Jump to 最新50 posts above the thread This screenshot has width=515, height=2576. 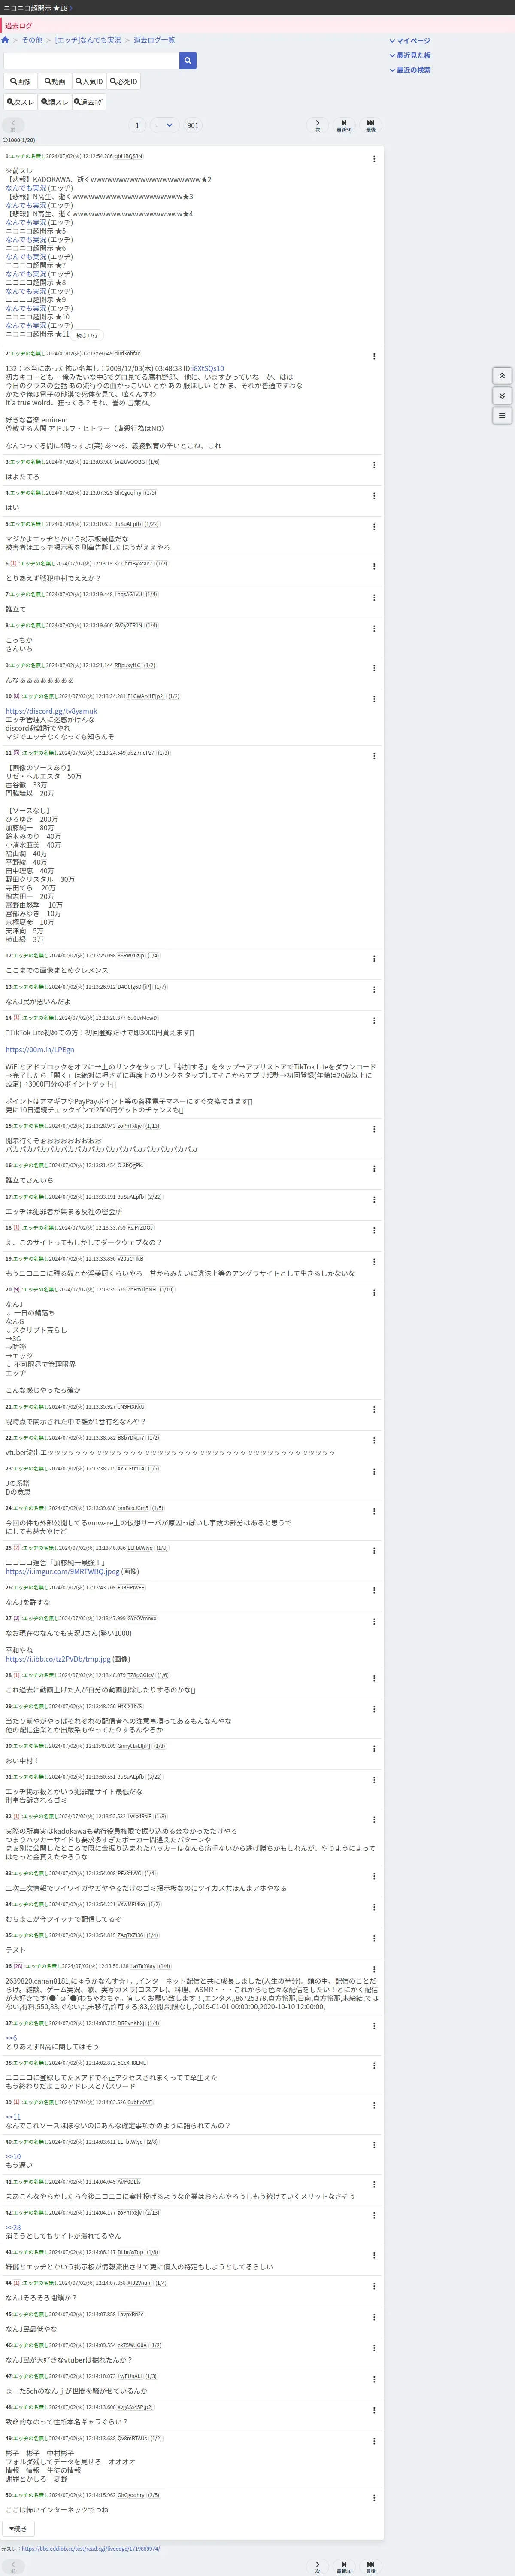click(344, 126)
